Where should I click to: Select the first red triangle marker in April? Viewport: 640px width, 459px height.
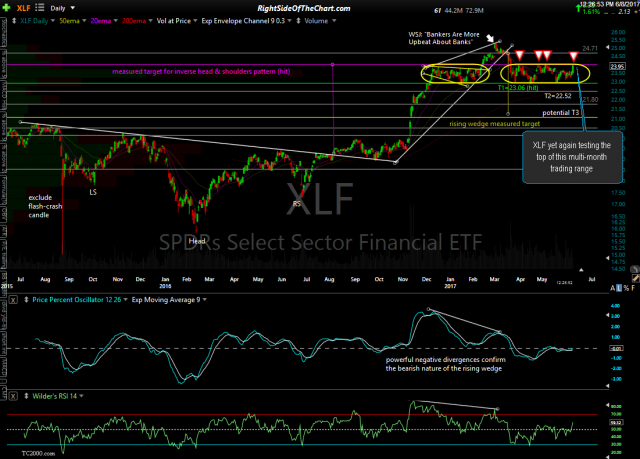pyautogui.click(x=519, y=55)
